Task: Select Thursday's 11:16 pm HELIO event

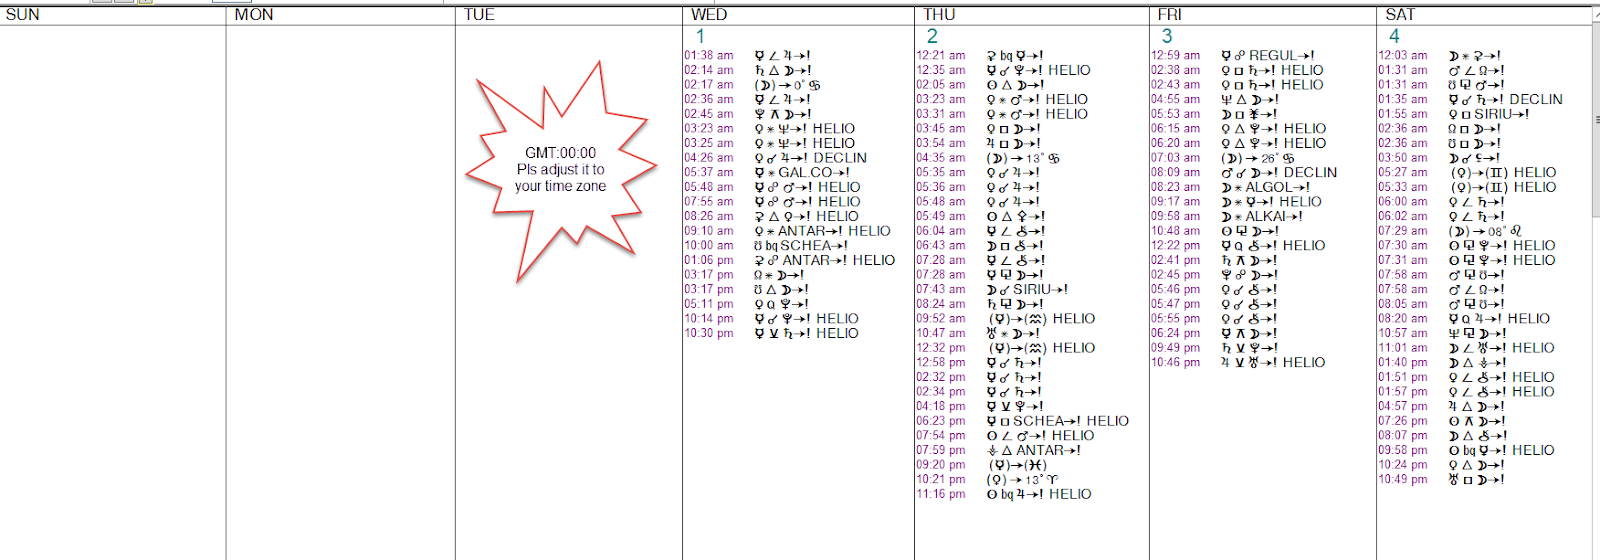Action: click(x=1004, y=494)
